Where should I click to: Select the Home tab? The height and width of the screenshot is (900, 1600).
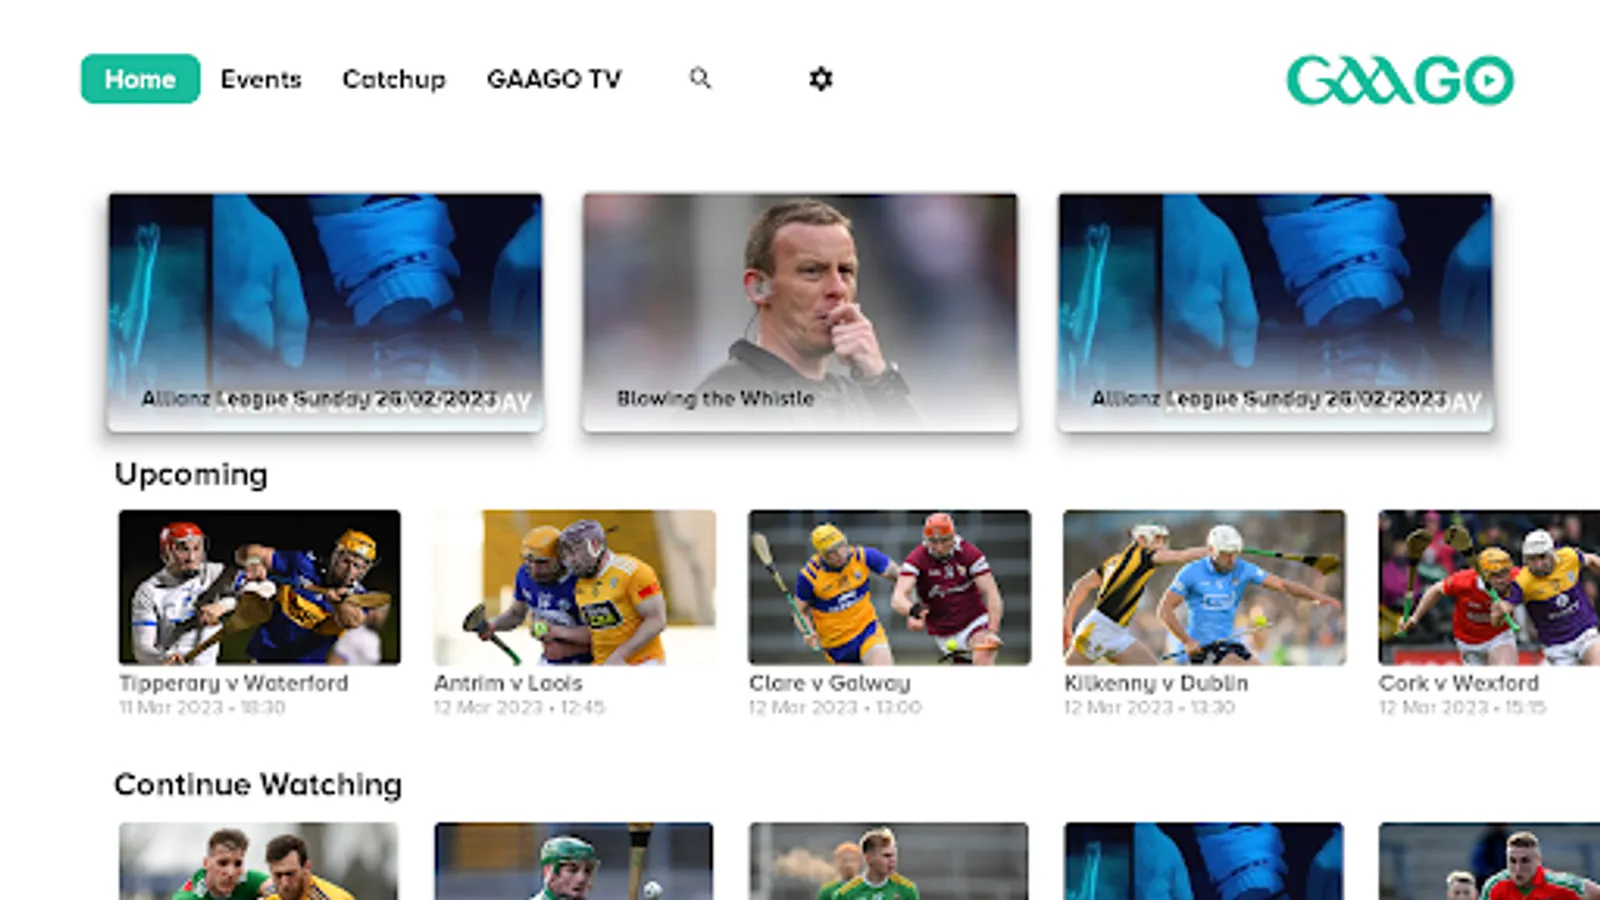click(140, 79)
